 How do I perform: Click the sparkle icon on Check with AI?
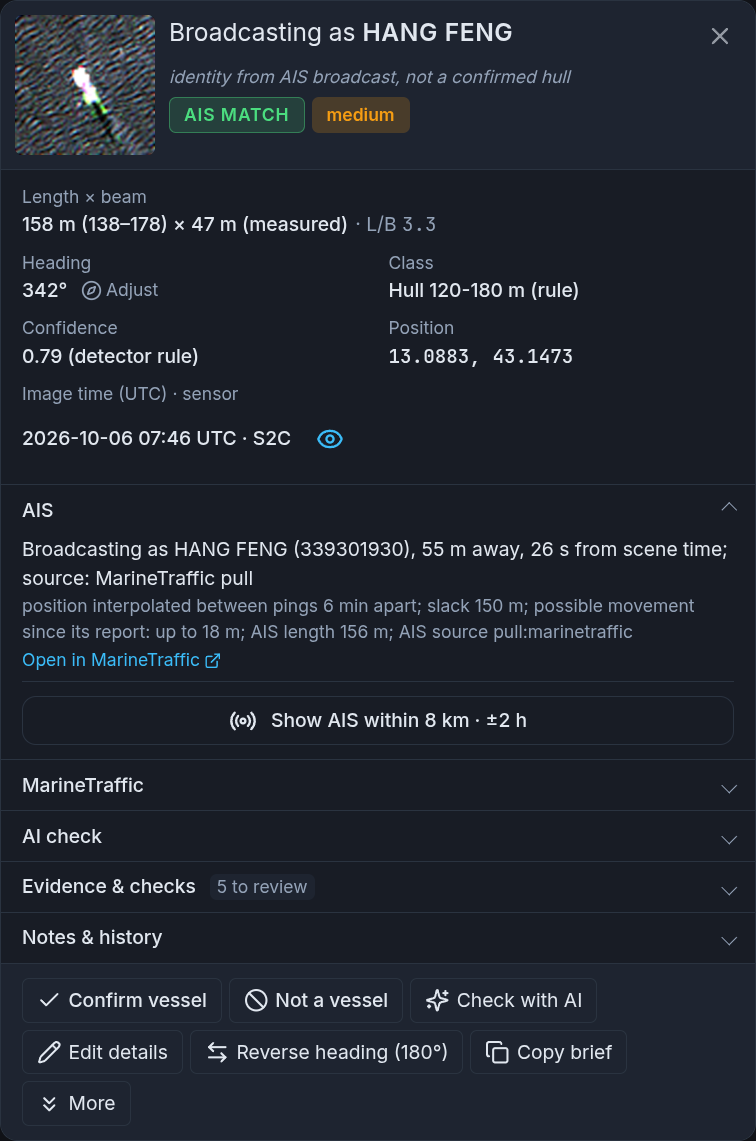coord(437,1001)
